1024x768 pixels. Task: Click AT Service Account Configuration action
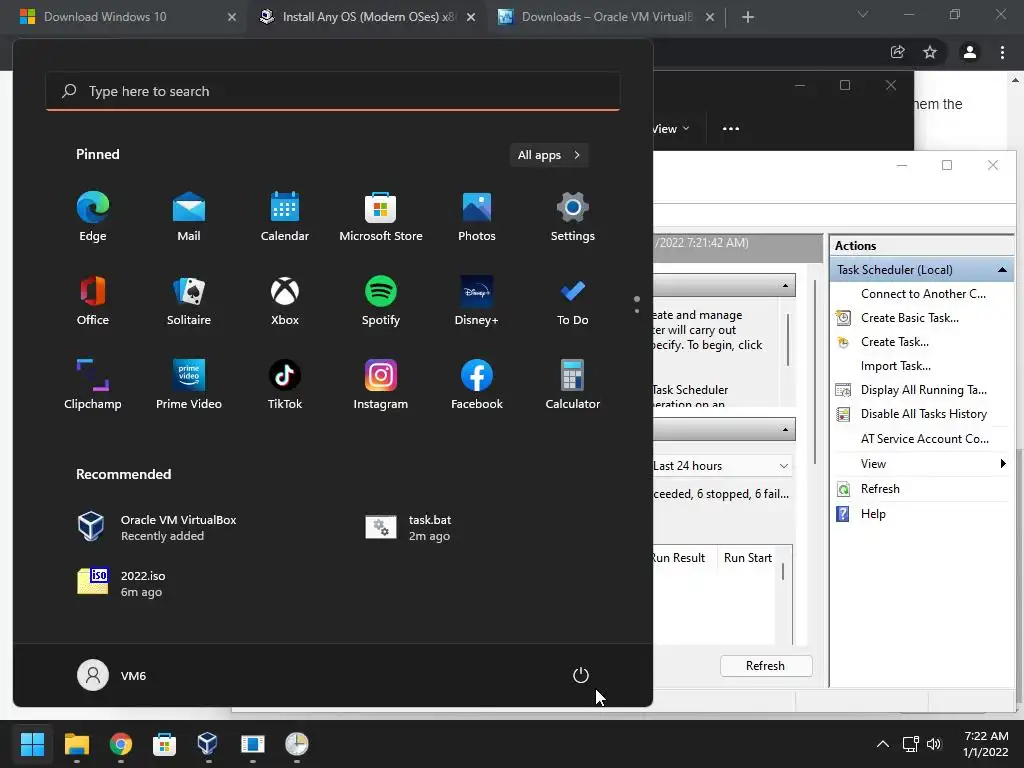[924, 439]
